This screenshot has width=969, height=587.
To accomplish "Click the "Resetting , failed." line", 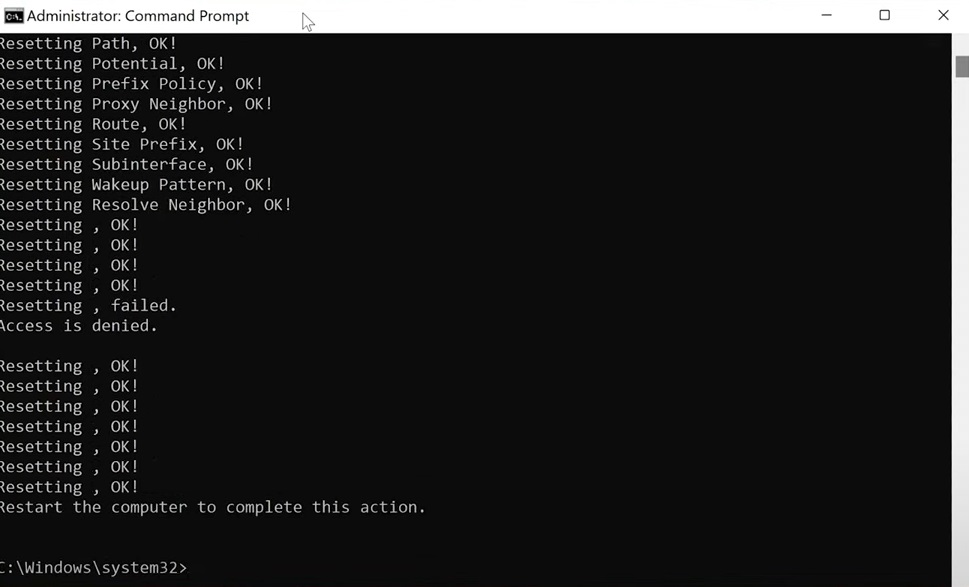I will 88,306.
